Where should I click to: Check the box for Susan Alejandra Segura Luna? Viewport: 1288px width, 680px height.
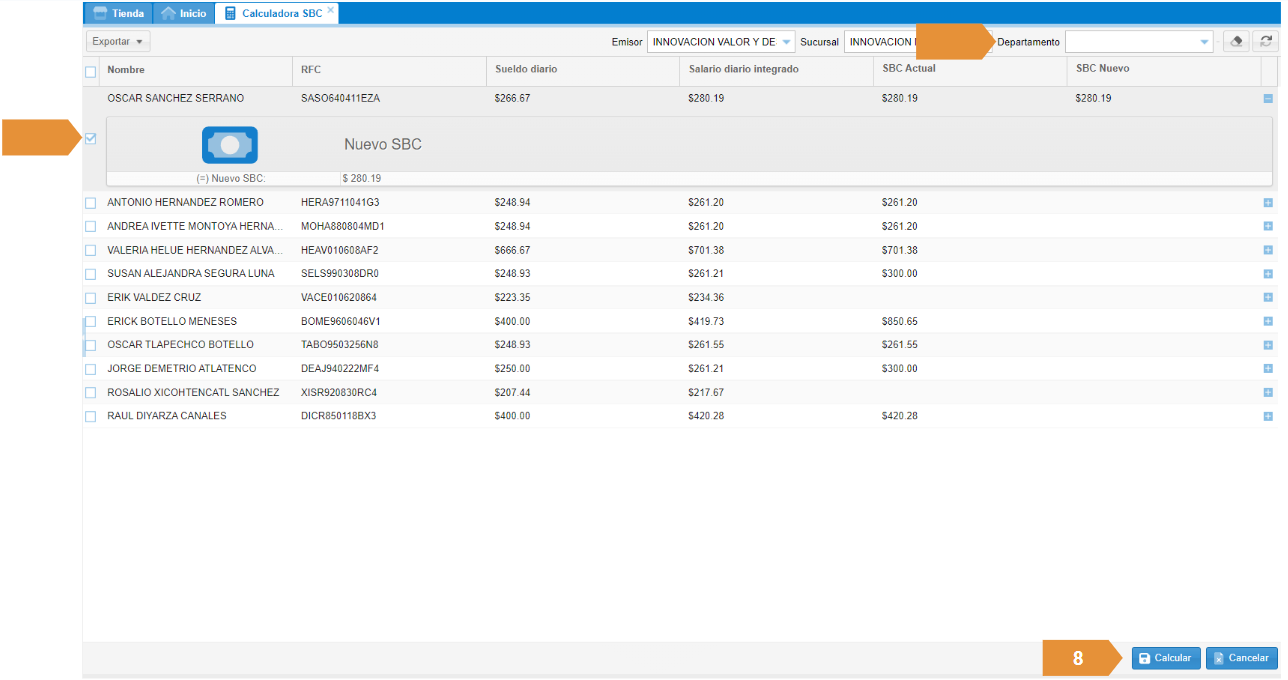[91, 274]
